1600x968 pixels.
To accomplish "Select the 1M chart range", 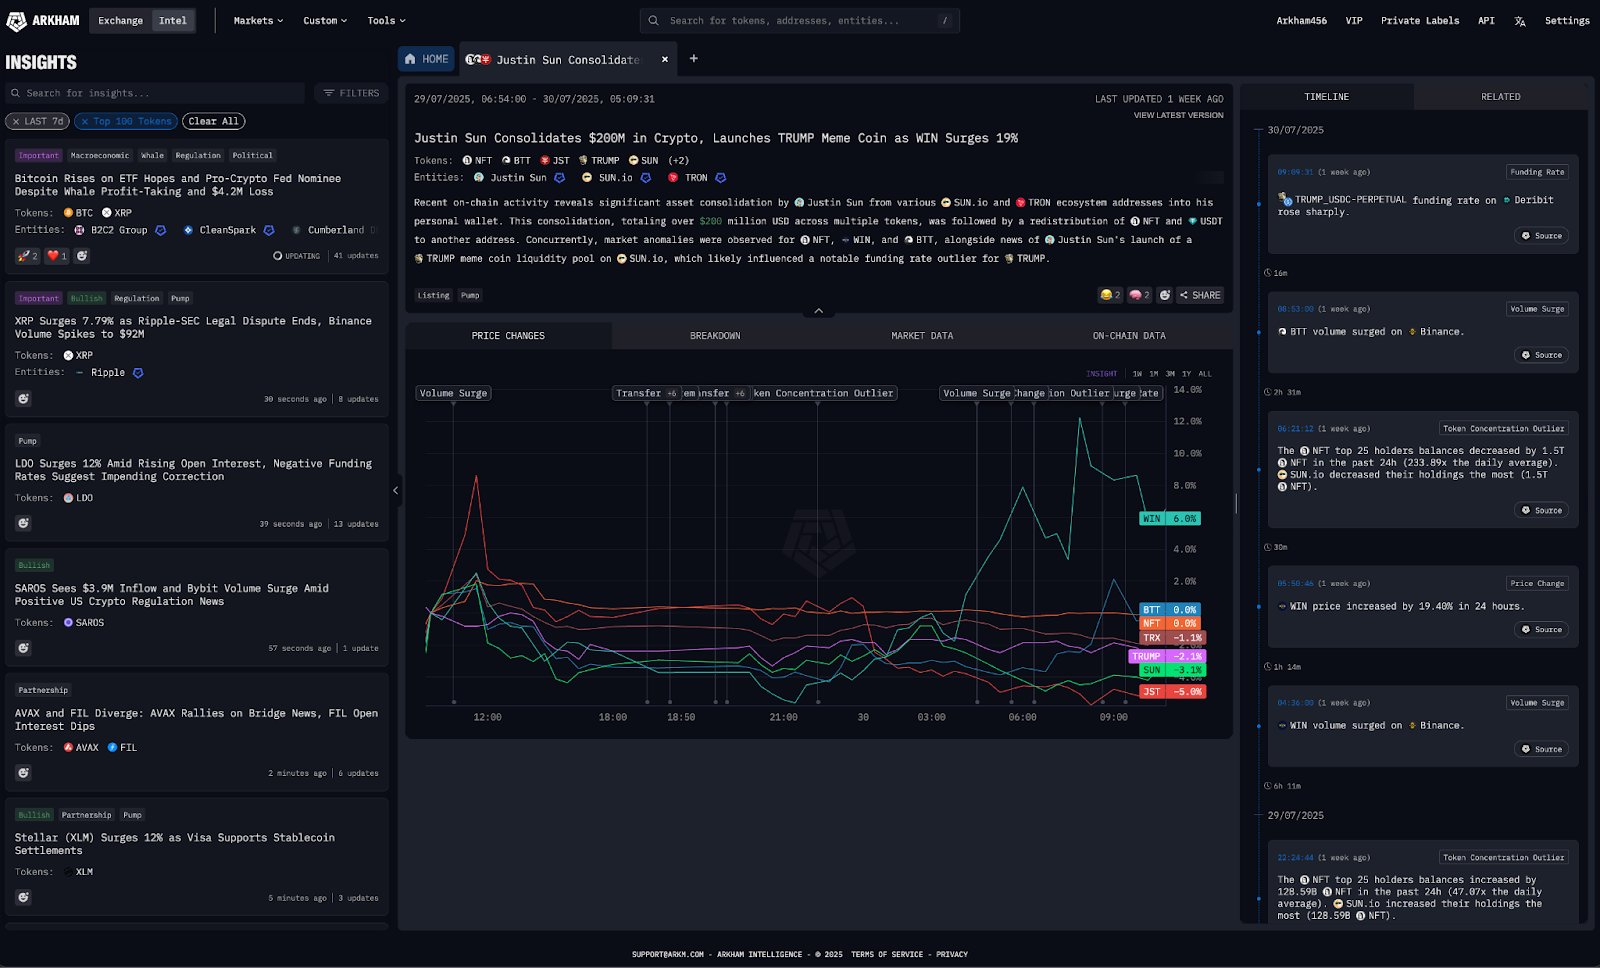I will [x=1153, y=374].
